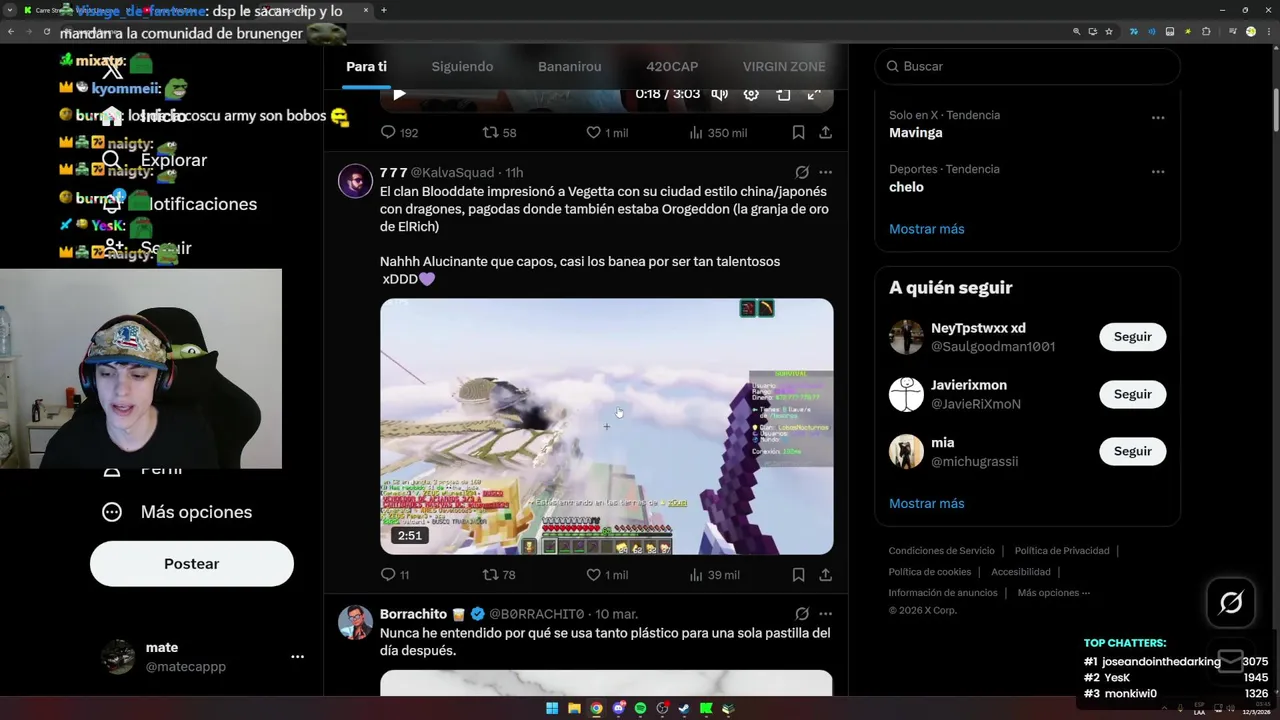Reply to the post with 192 comments
The height and width of the screenshot is (720, 1280).
pos(399,132)
